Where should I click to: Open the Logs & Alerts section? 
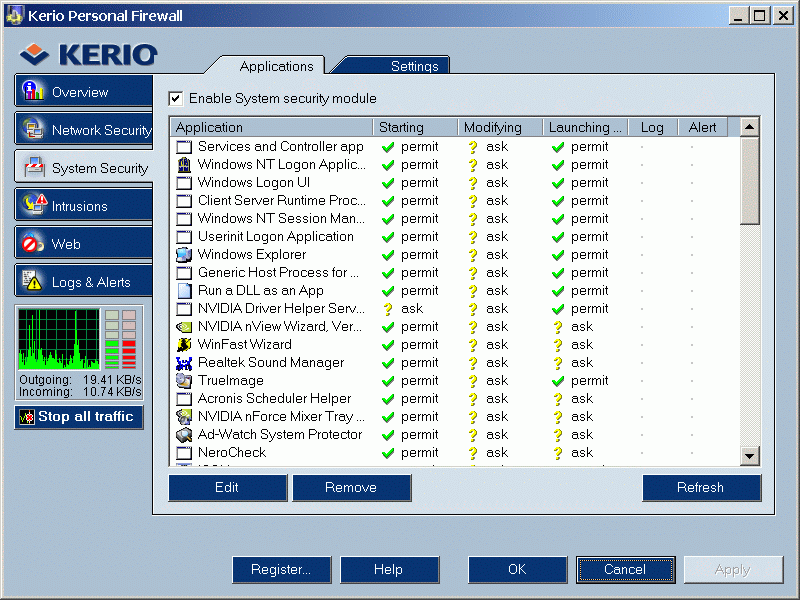(84, 281)
